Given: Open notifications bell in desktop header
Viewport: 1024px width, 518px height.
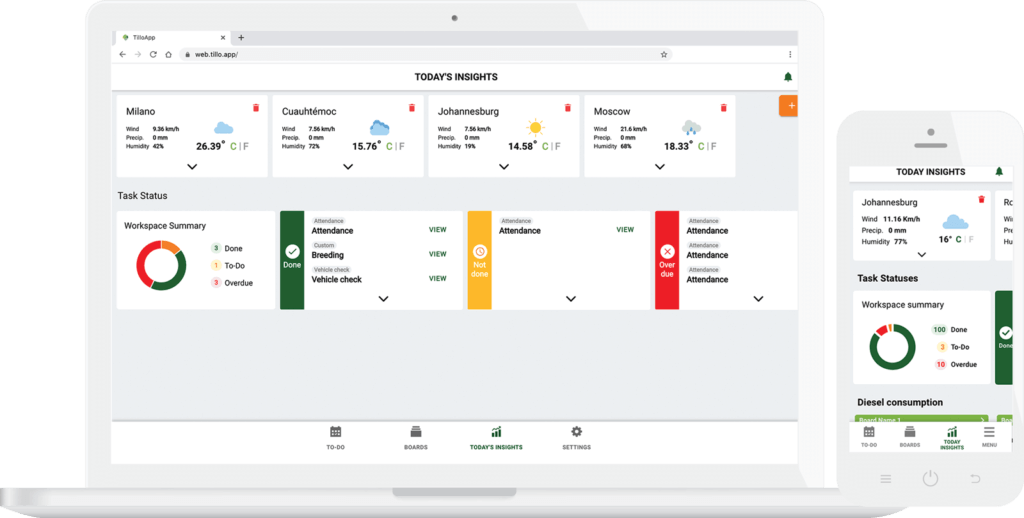Looking at the screenshot, I should [787, 77].
